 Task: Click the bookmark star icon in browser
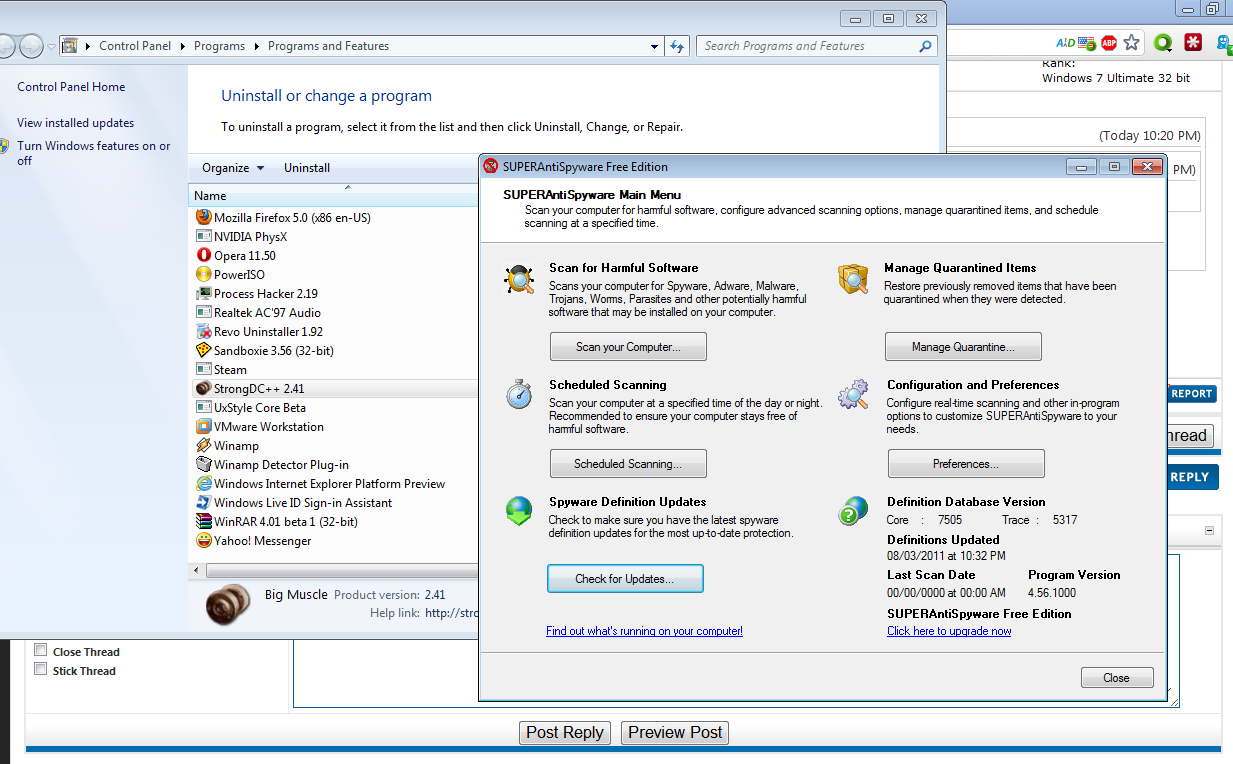[x=1131, y=43]
